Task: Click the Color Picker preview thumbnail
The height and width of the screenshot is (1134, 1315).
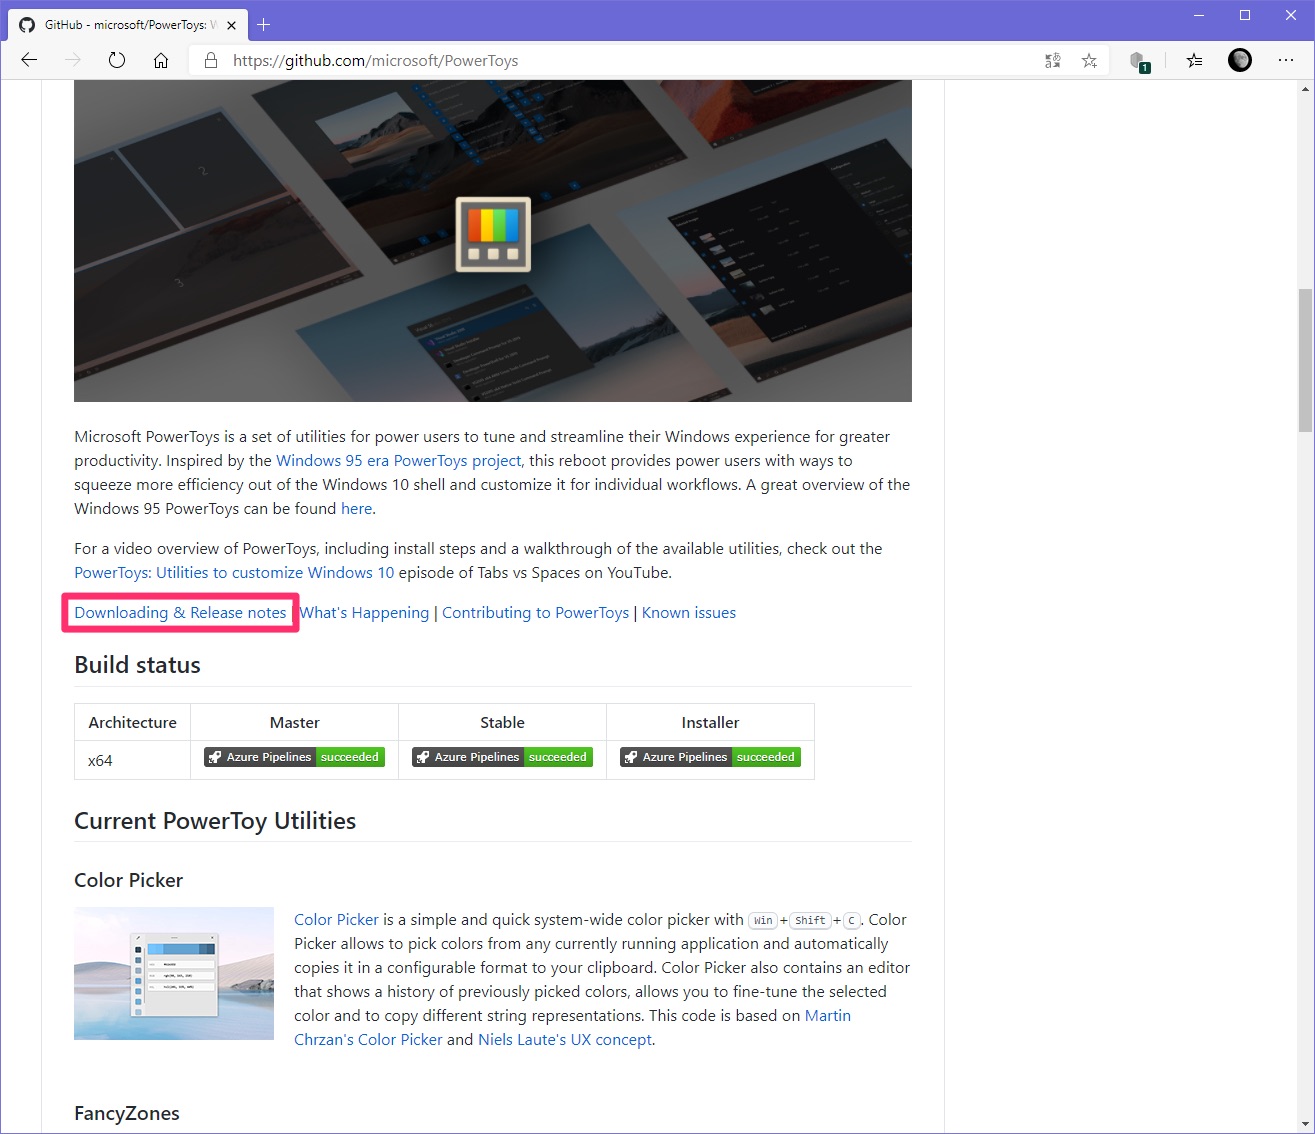Action: (174, 973)
